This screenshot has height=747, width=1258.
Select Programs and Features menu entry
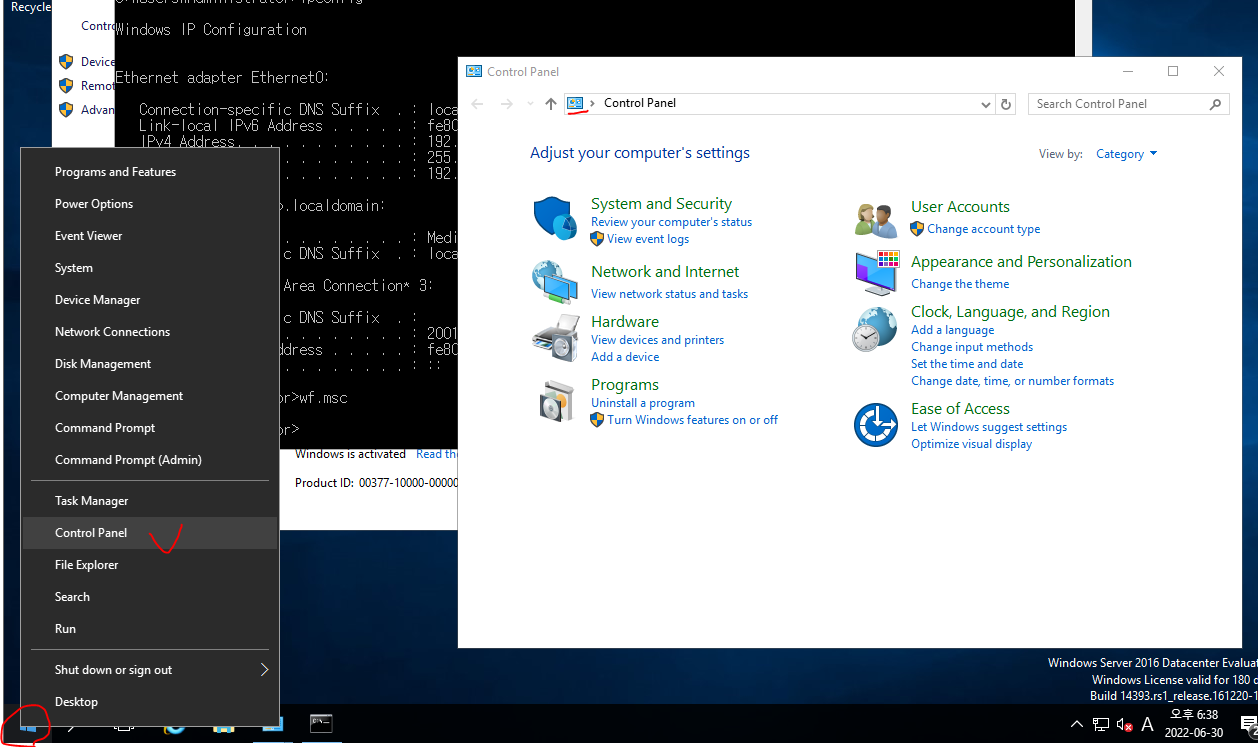point(150,172)
